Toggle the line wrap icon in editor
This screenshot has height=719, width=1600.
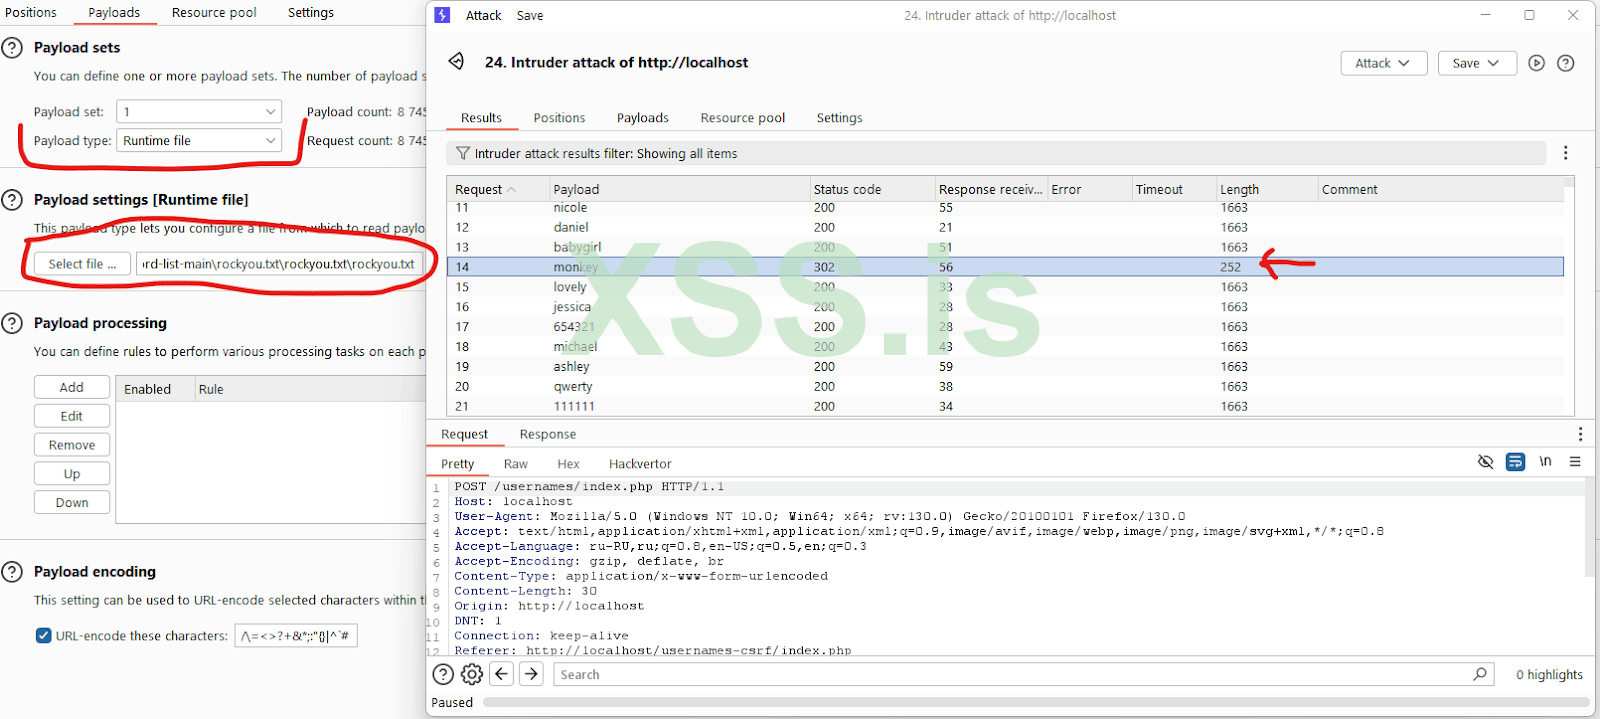(1515, 462)
